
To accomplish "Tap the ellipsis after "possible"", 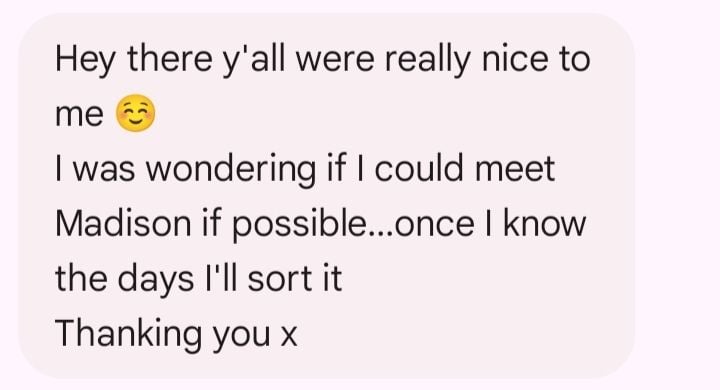I will 380,233.
